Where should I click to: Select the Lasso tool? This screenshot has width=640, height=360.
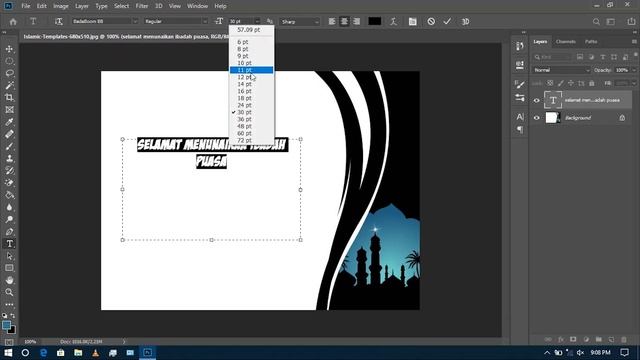tap(9, 73)
